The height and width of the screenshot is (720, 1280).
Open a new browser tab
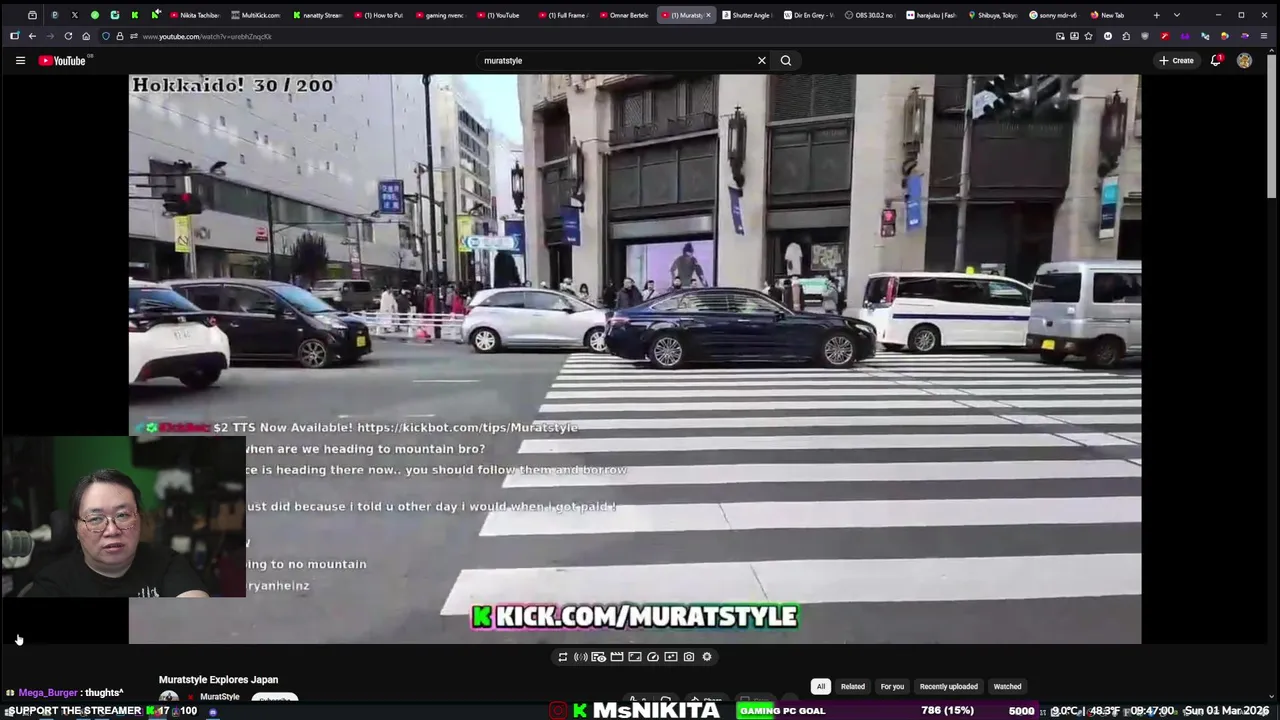tap(1157, 15)
